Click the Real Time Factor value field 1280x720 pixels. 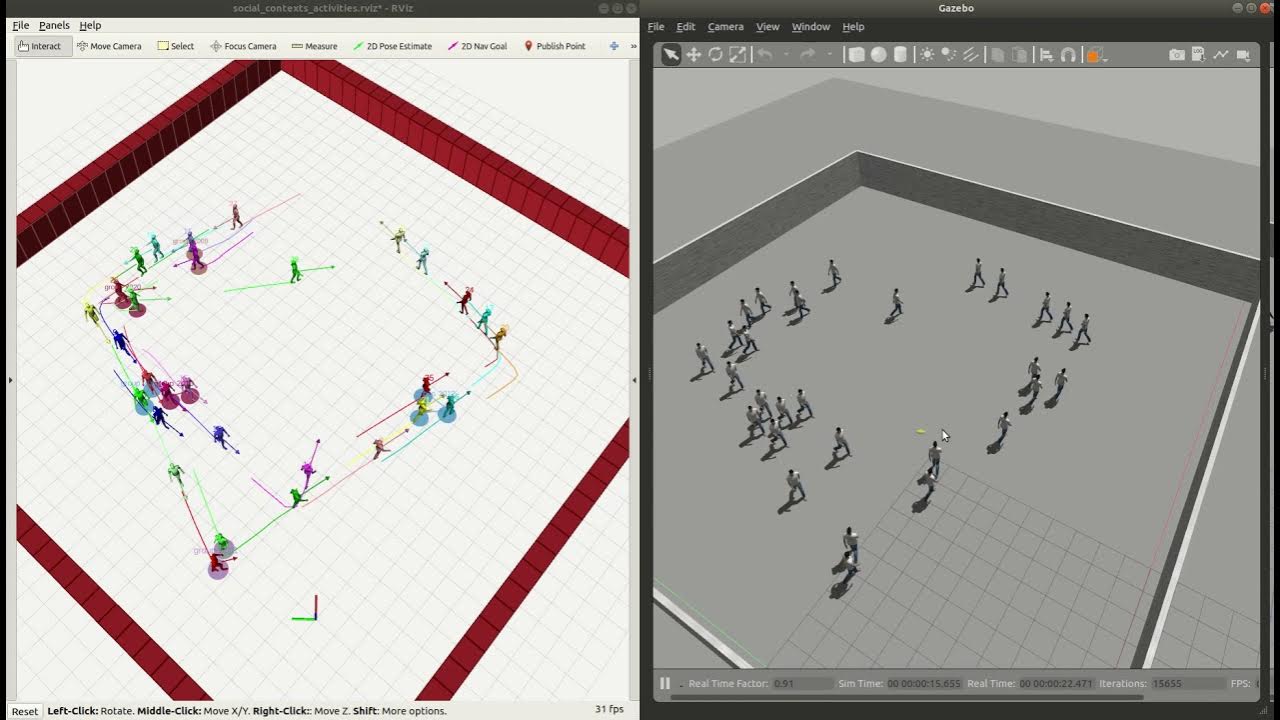click(802, 683)
